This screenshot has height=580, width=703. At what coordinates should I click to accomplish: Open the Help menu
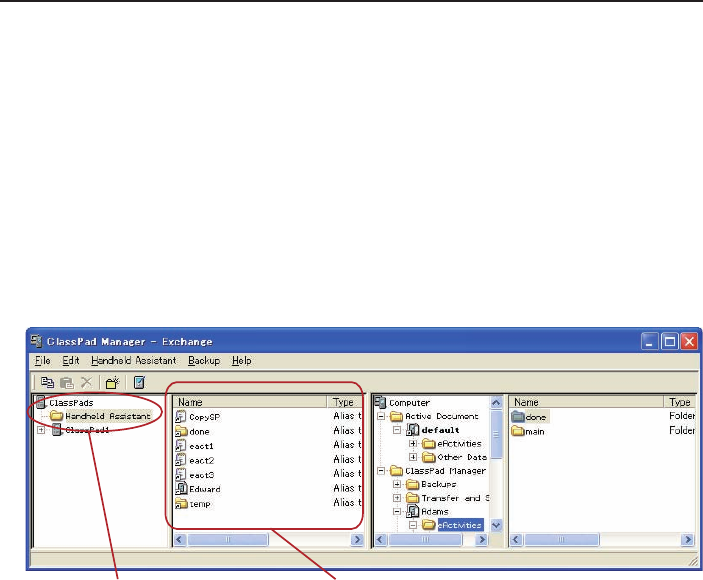pos(241,360)
